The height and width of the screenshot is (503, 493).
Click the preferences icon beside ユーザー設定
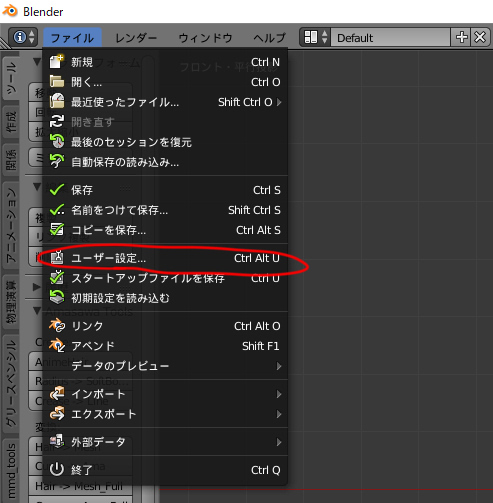(57, 258)
